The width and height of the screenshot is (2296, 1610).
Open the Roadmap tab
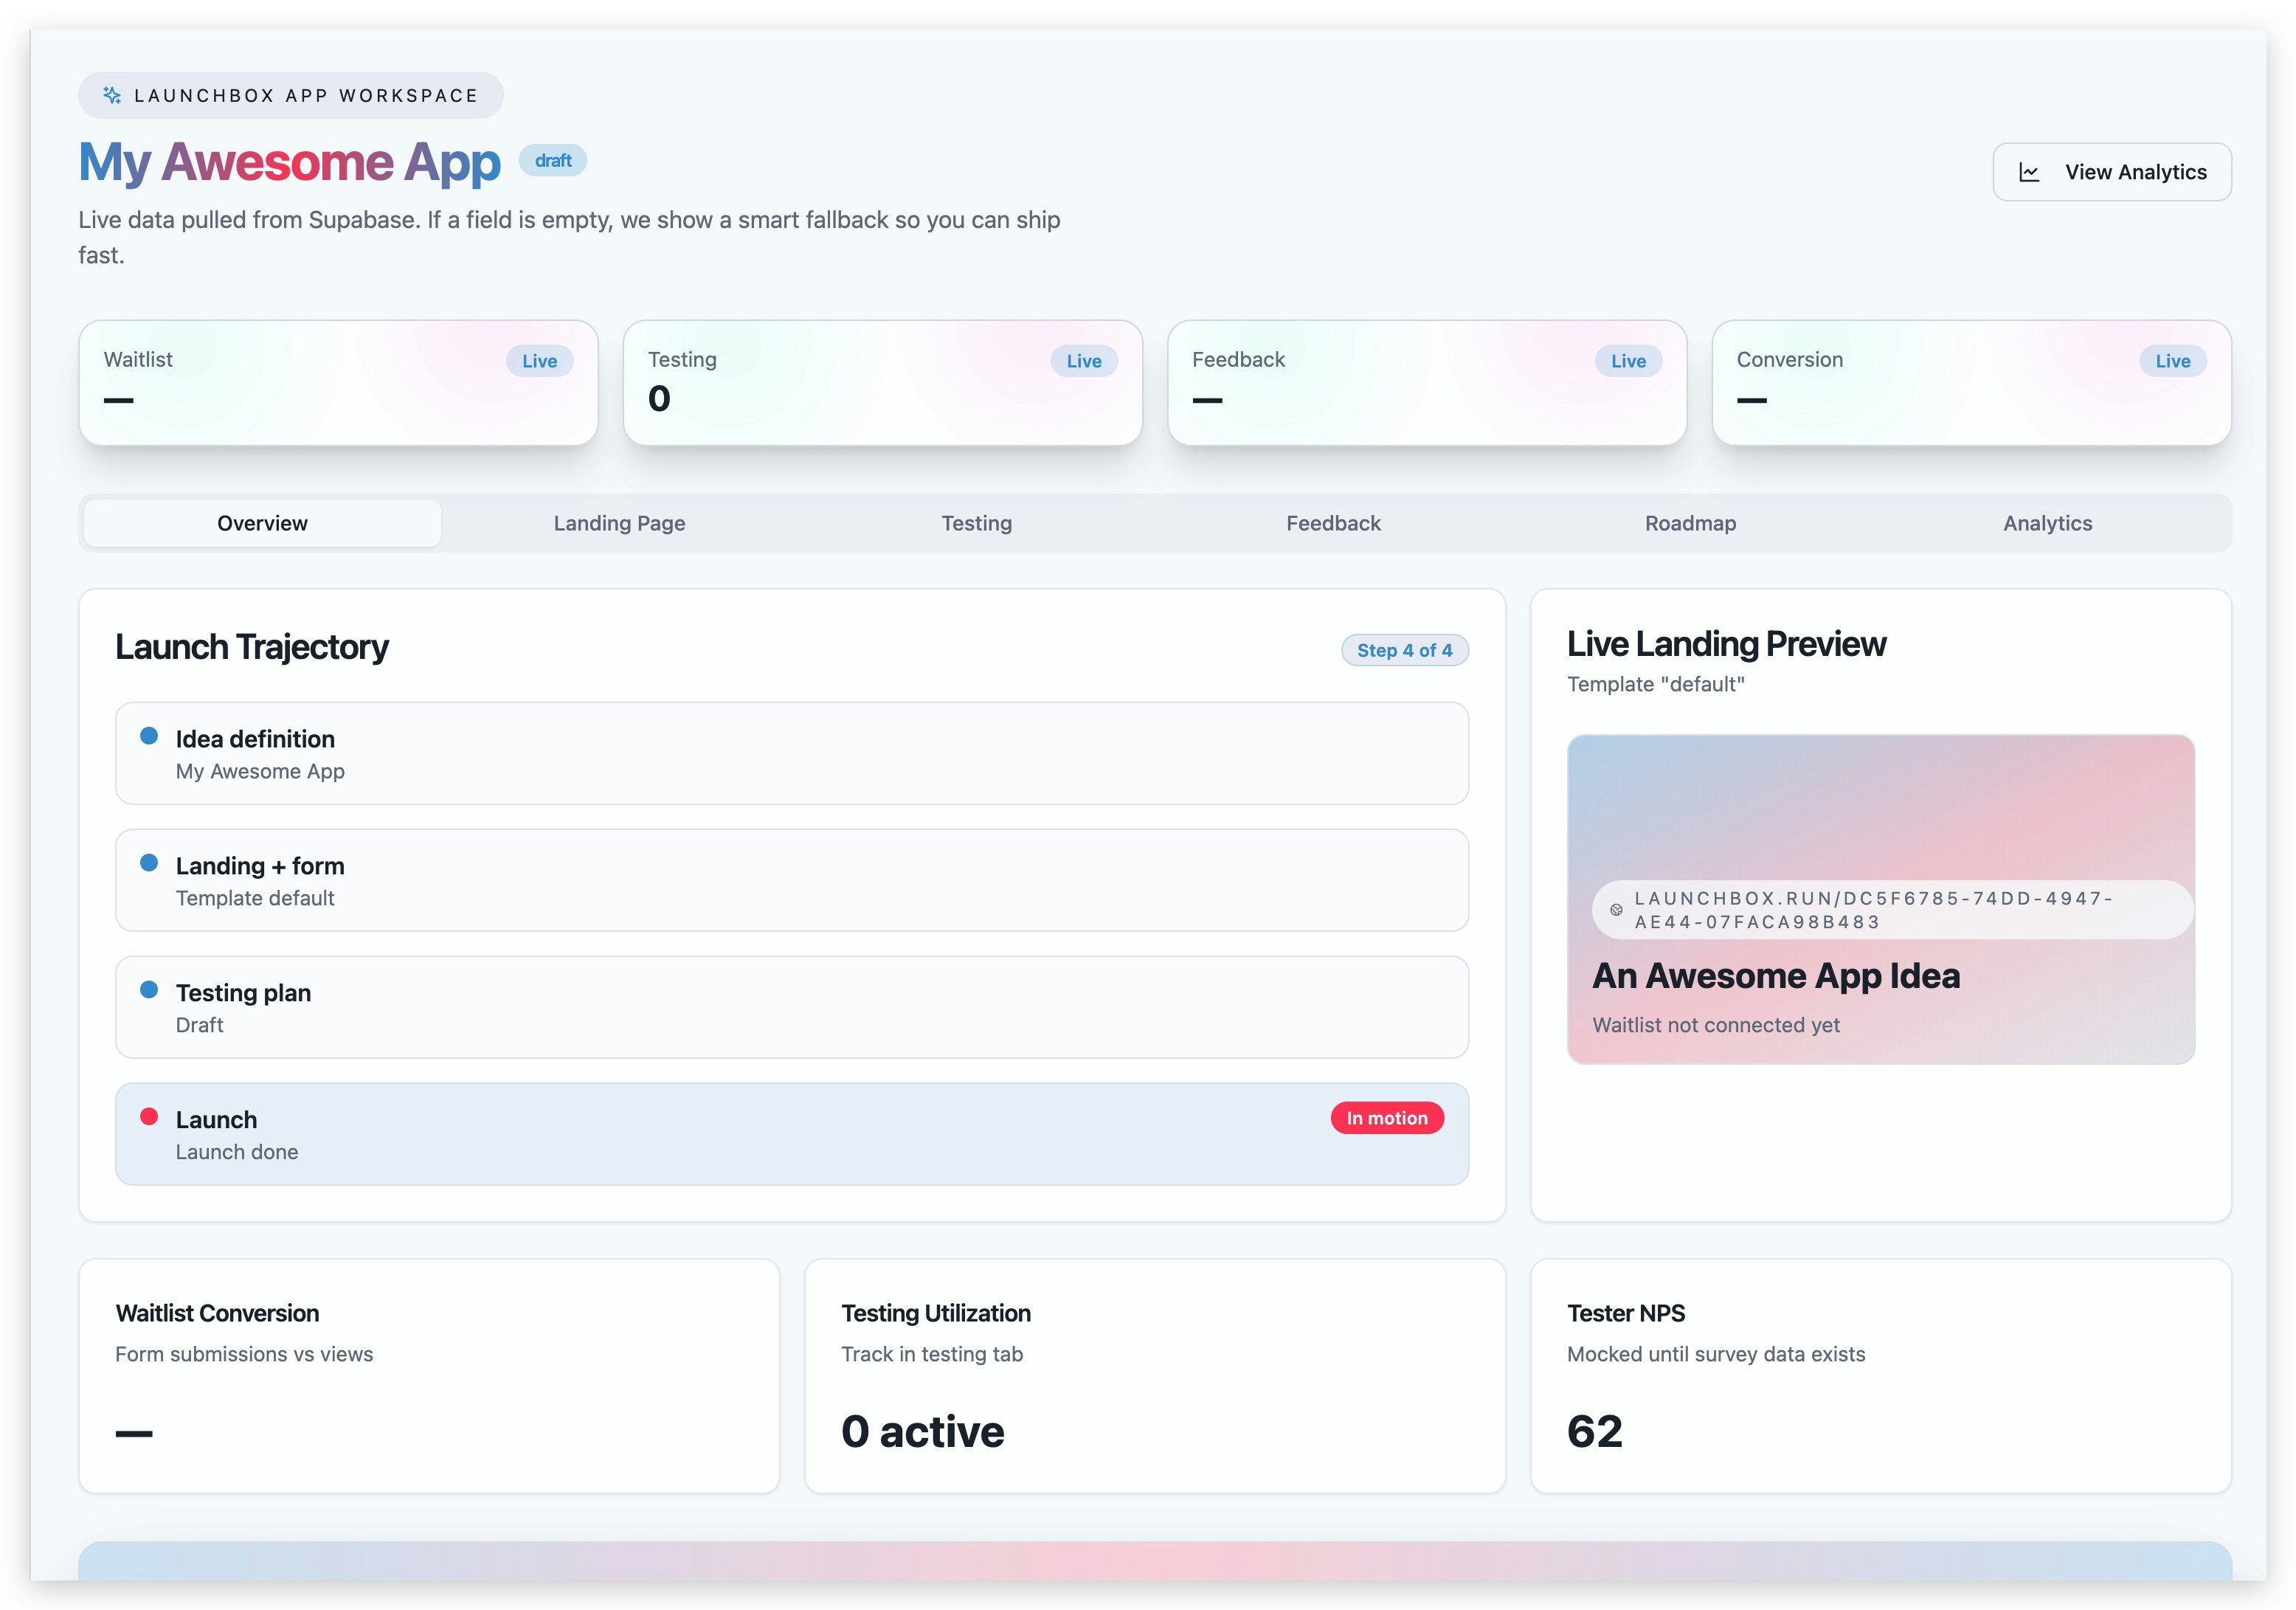(1690, 522)
